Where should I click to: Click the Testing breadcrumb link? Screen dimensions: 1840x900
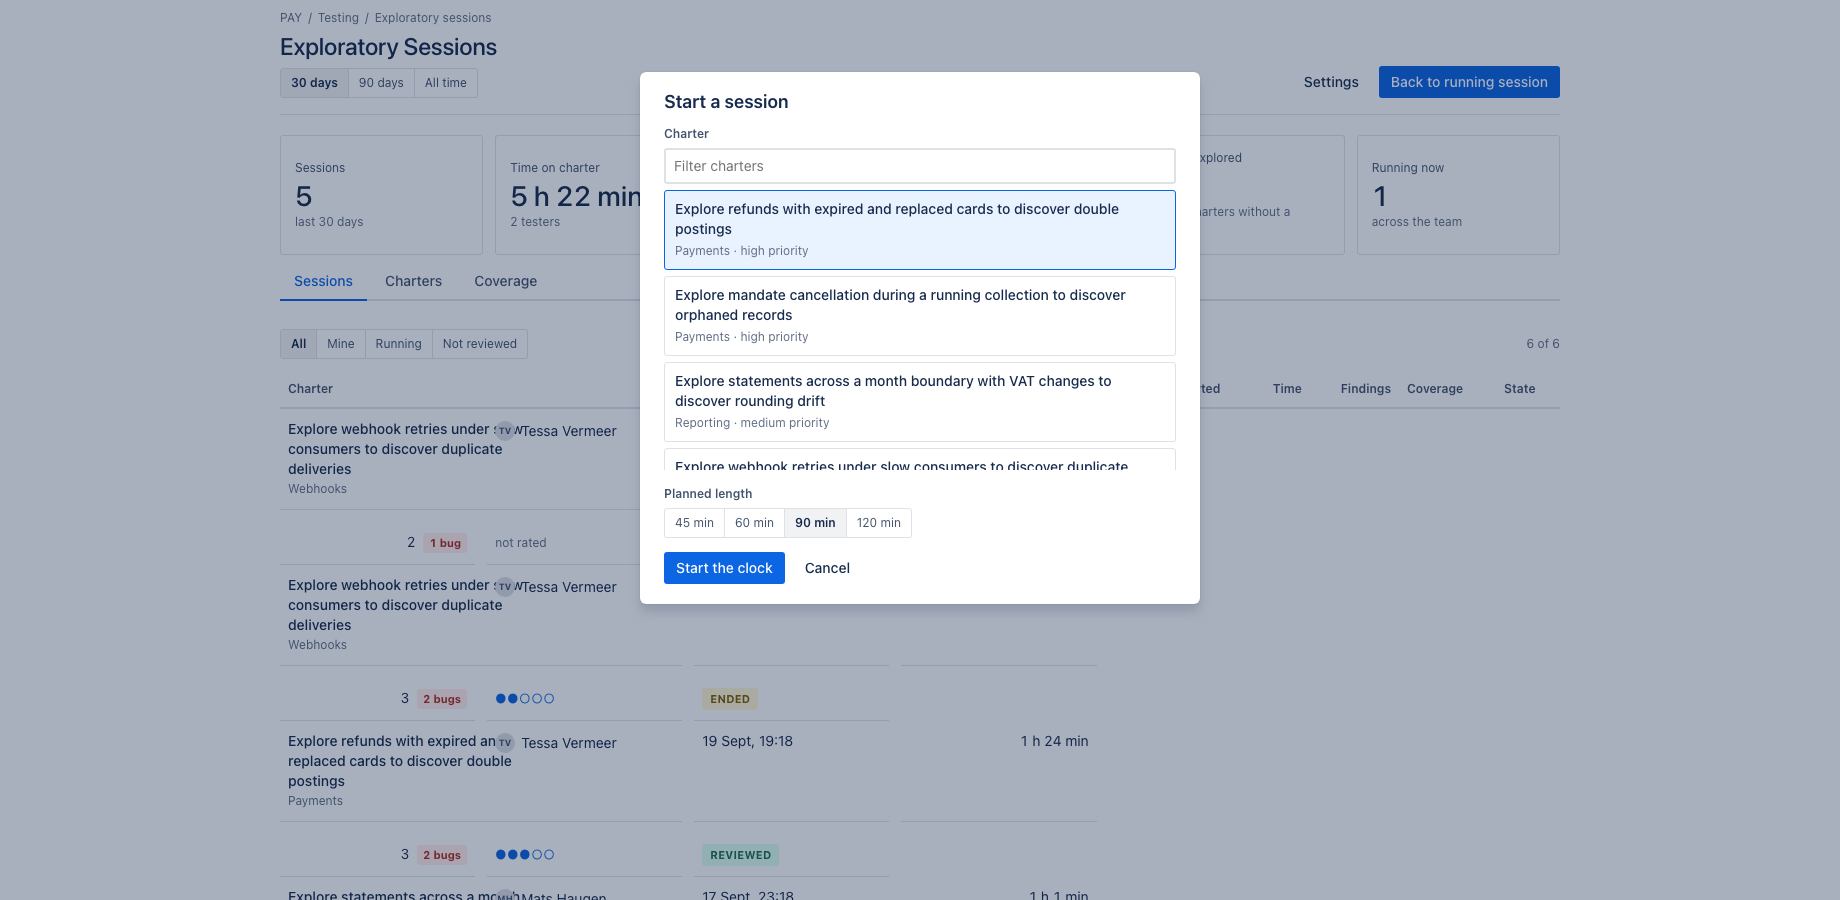(338, 18)
